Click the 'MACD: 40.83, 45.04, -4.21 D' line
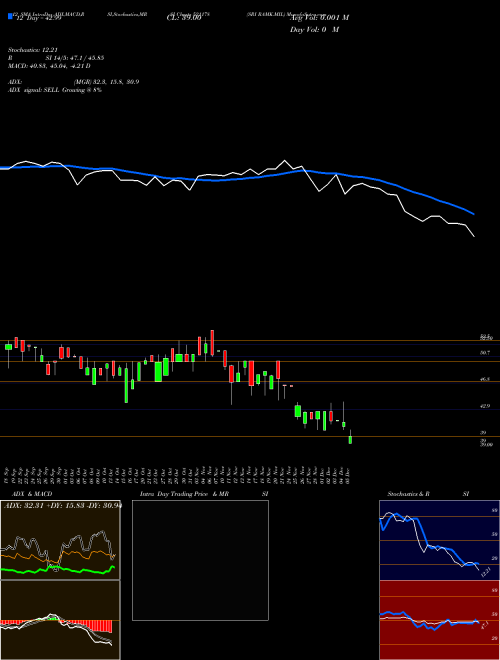The width and height of the screenshot is (500, 660). [49, 66]
